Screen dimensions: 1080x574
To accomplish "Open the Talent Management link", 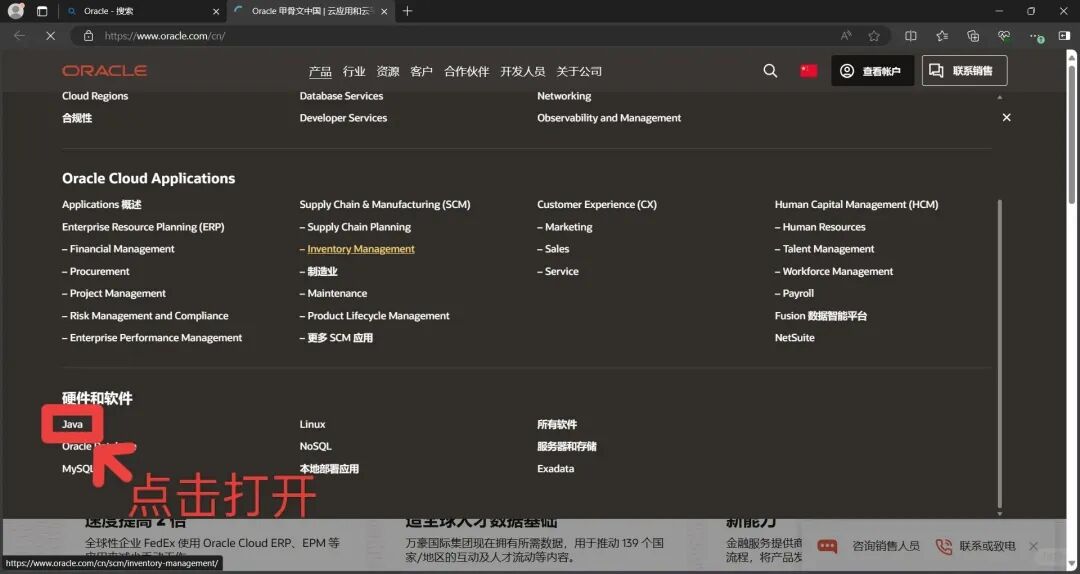I will [829, 249].
